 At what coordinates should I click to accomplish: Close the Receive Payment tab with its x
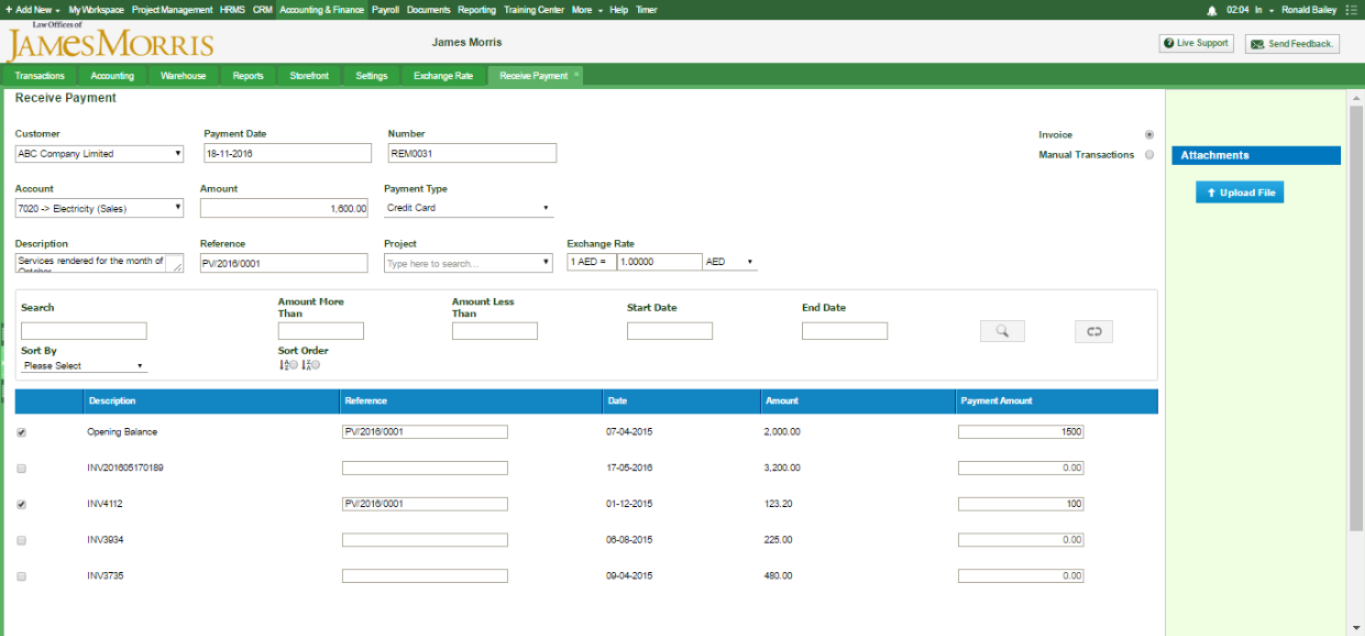[x=576, y=75]
